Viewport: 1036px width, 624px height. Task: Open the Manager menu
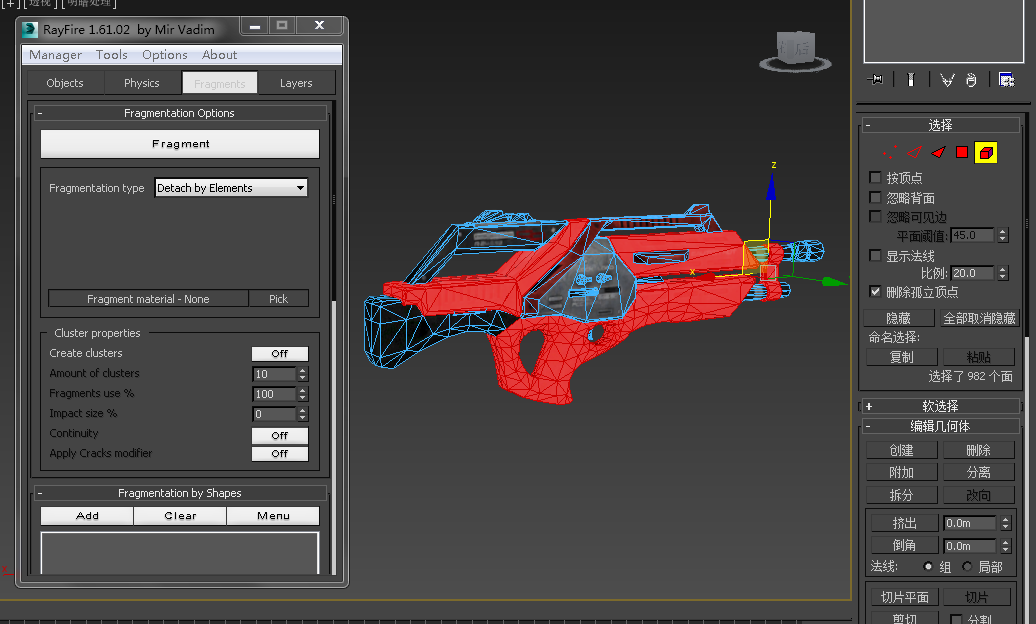point(56,55)
